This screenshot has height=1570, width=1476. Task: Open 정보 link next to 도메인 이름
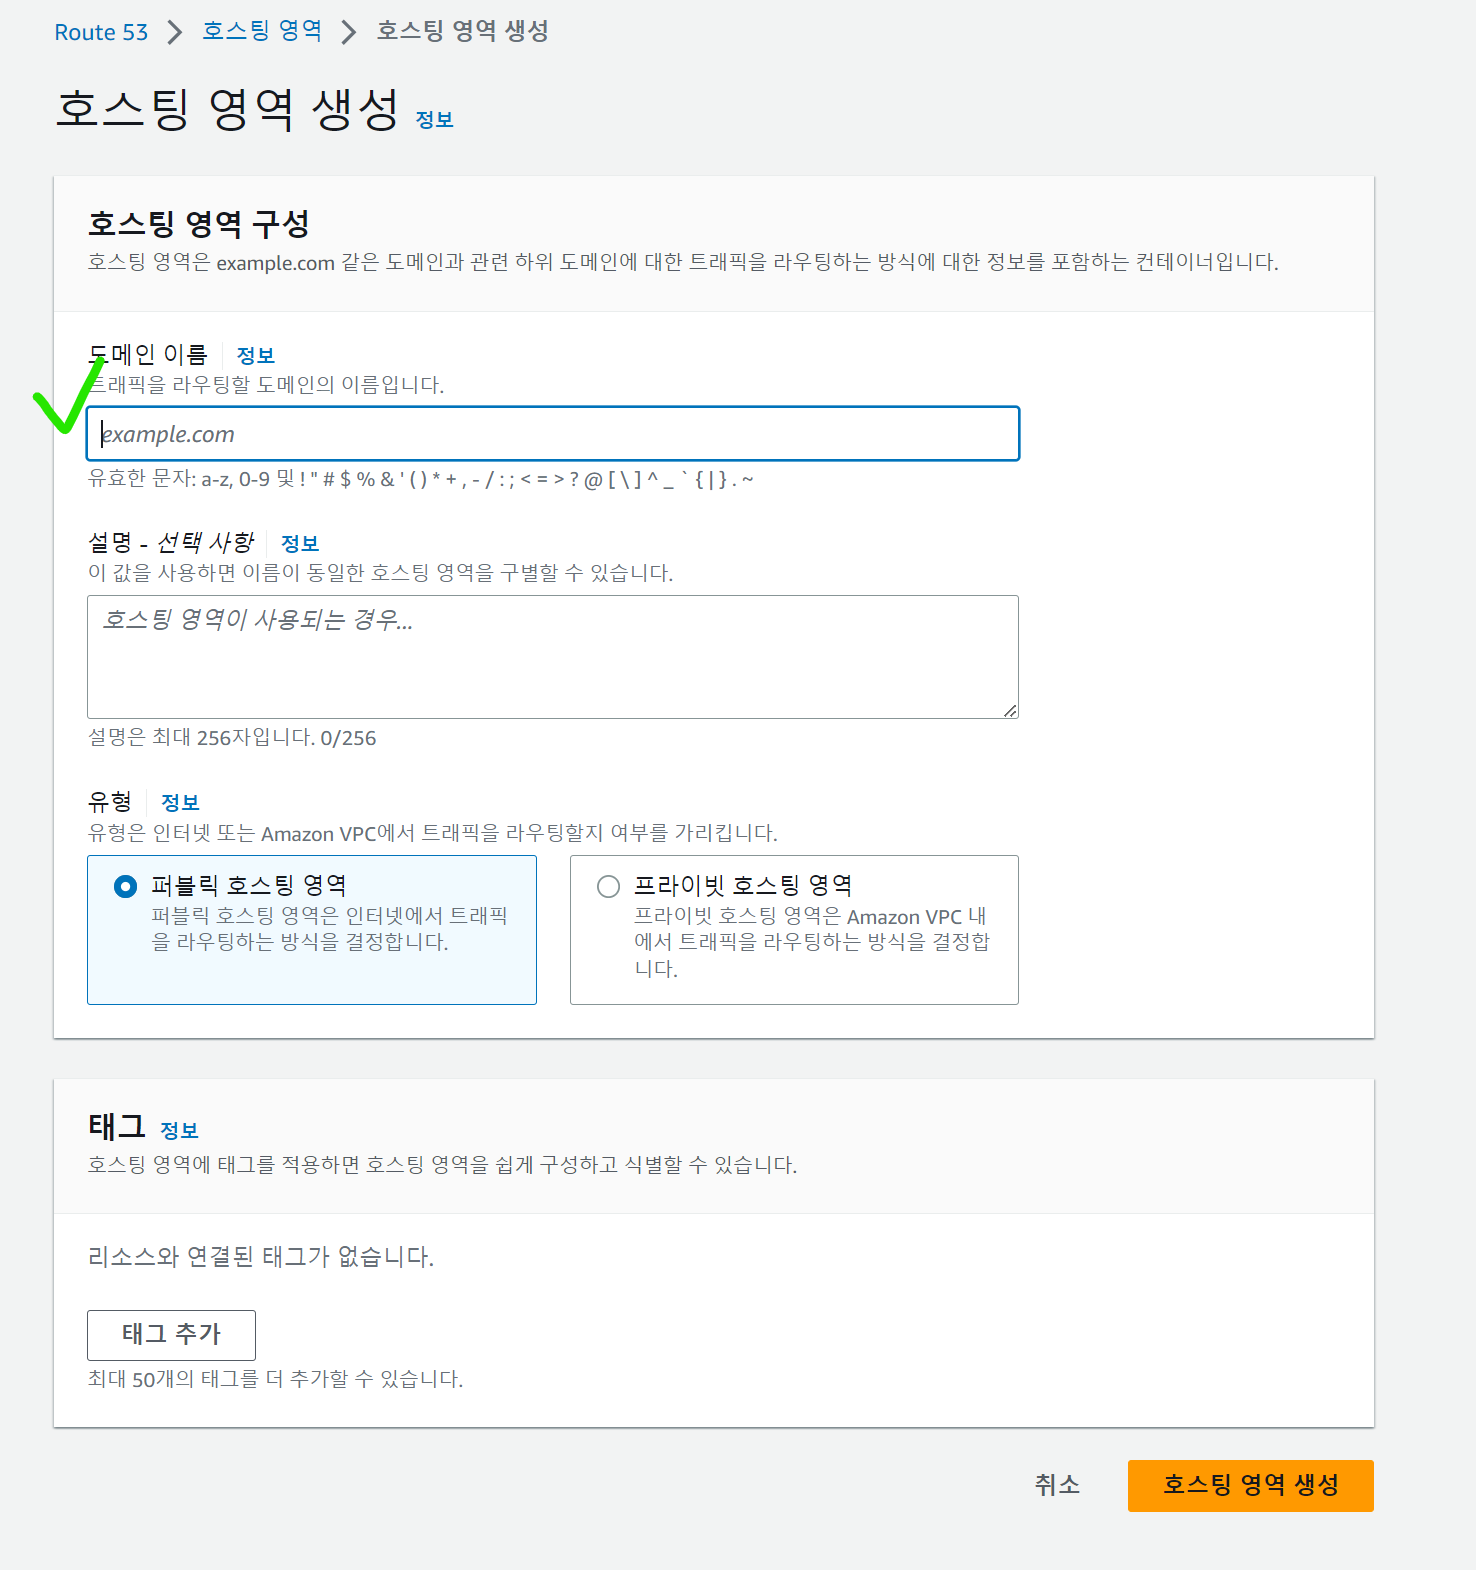click(x=255, y=355)
